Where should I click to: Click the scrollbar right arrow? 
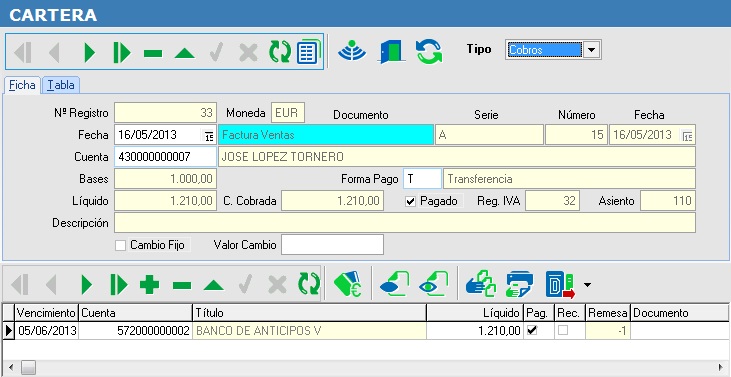pyautogui.click(x=720, y=367)
